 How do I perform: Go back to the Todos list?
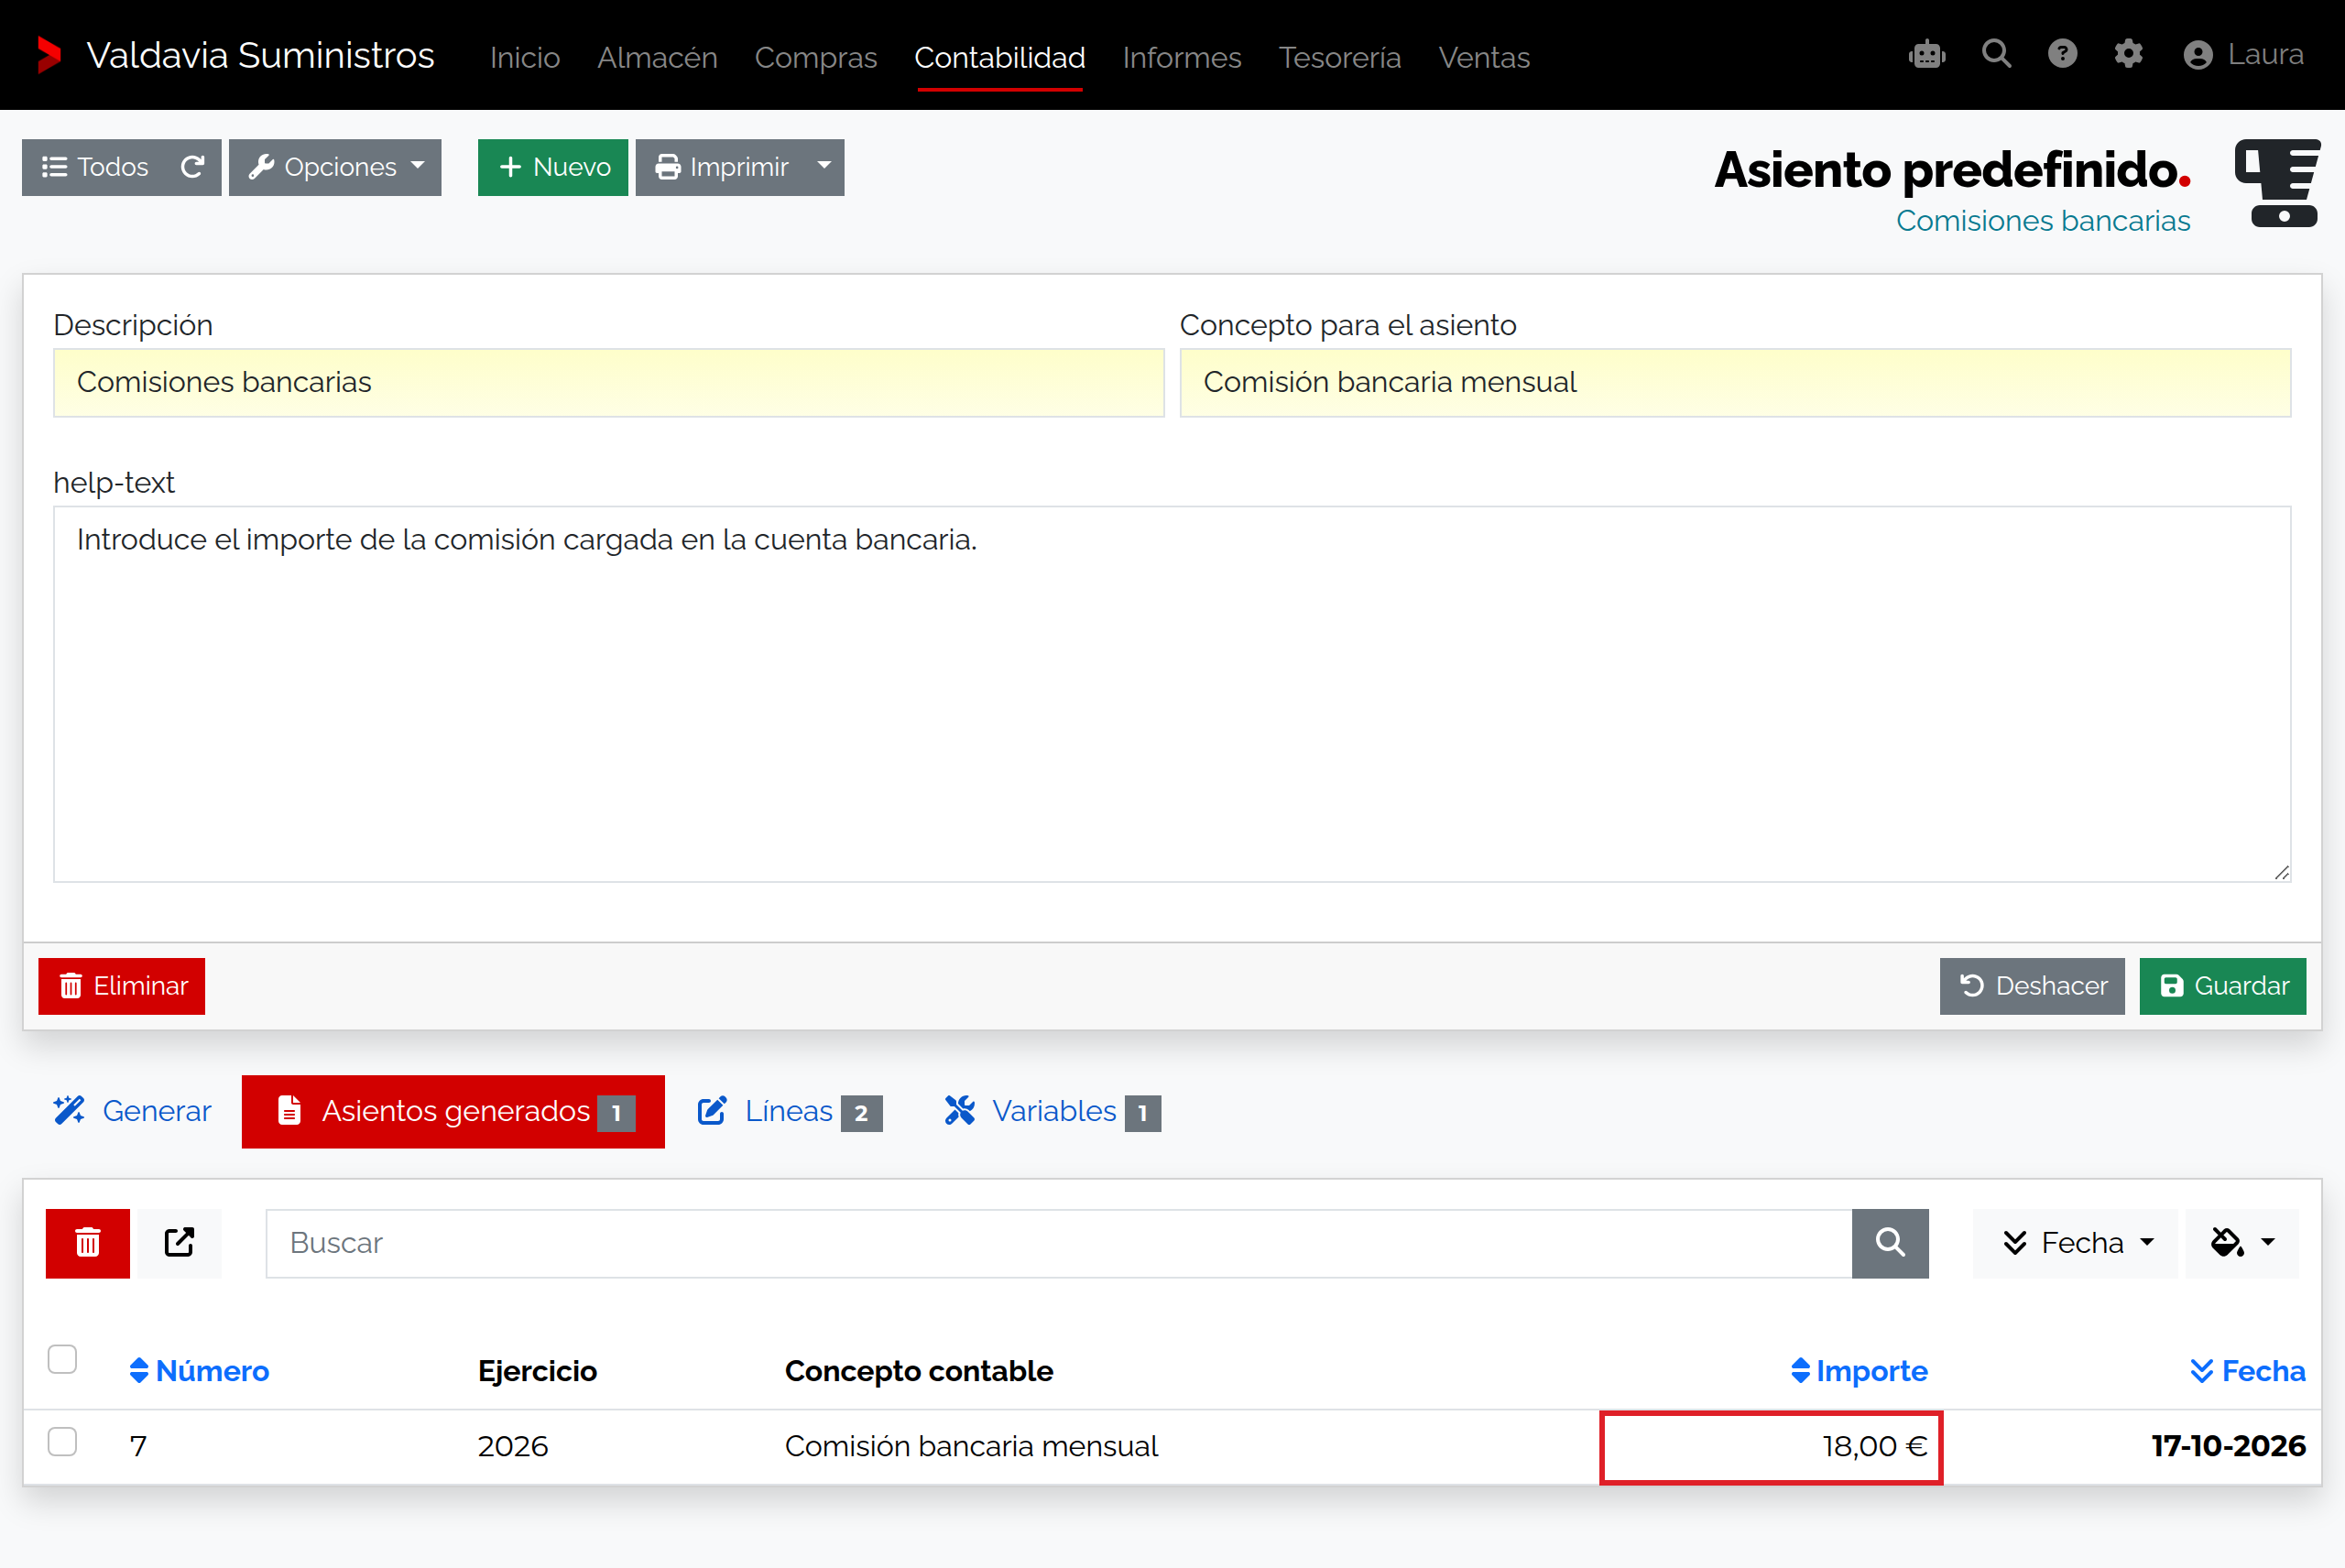point(95,167)
